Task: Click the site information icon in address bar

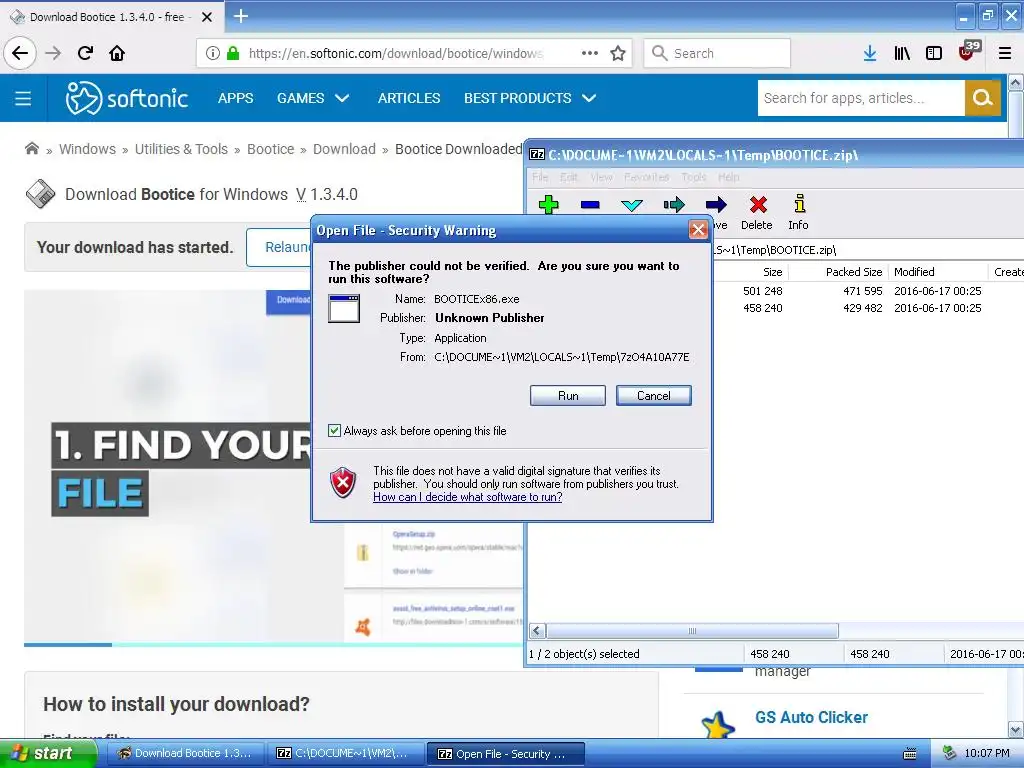Action: pos(212,53)
